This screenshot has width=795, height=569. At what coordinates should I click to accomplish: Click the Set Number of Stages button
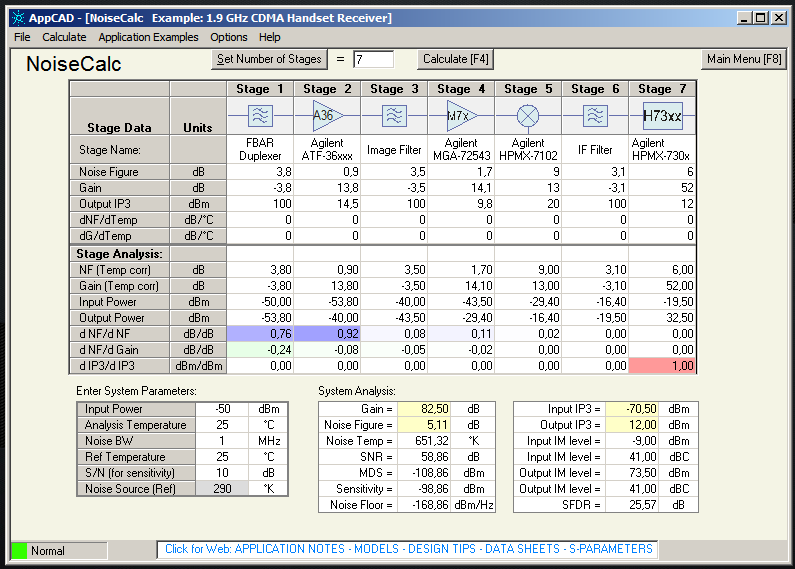tap(269, 59)
